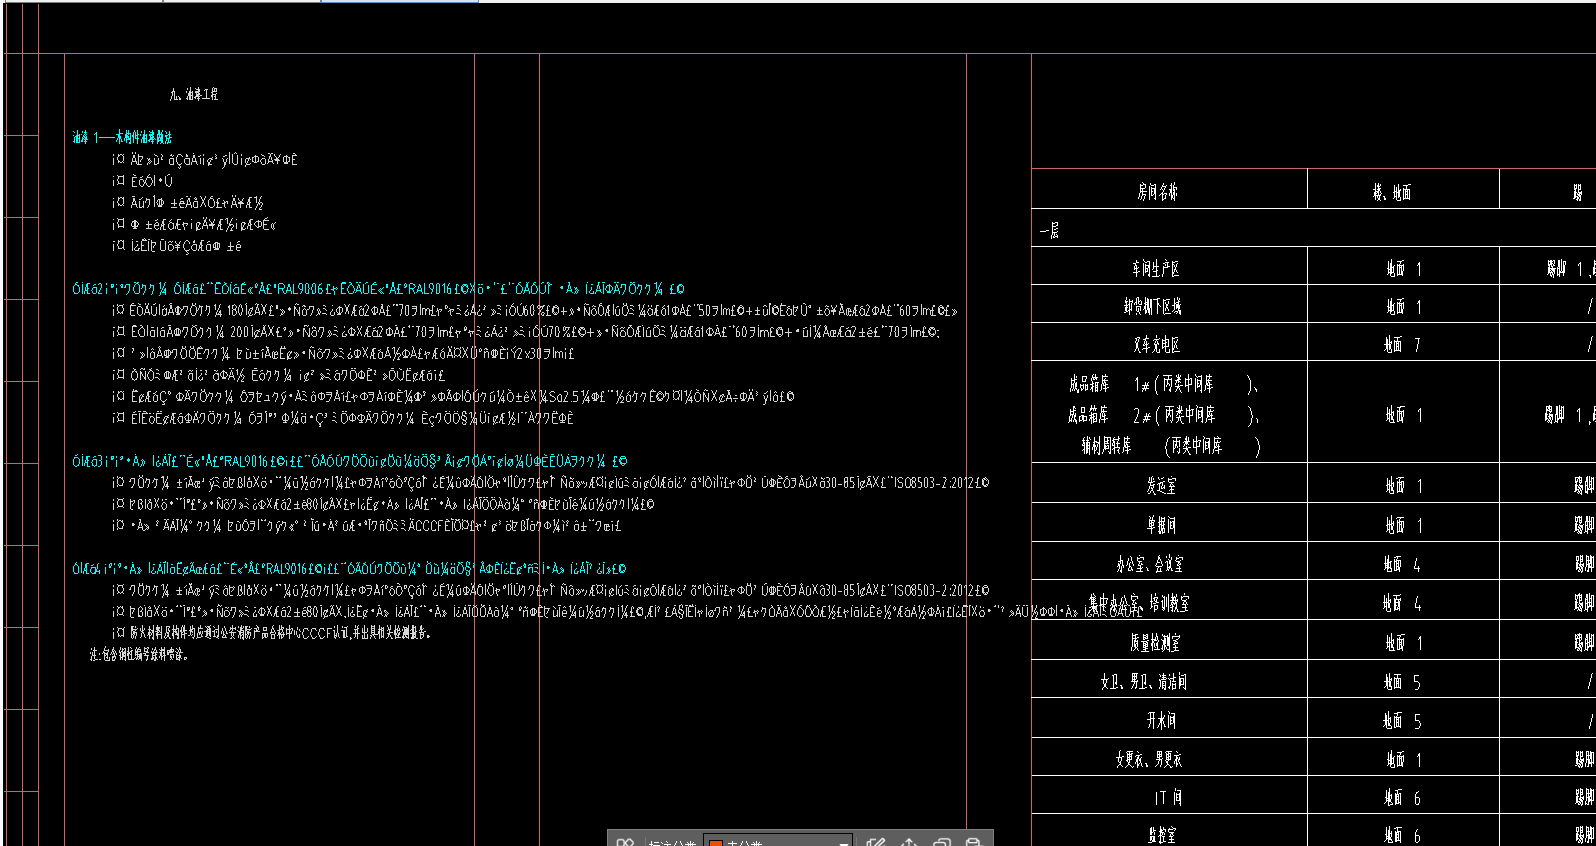Viewport: 1596px width, 846px height.
Task: Click the shapes icon in the annotation toolbar
Action: click(x=626, y=842)
